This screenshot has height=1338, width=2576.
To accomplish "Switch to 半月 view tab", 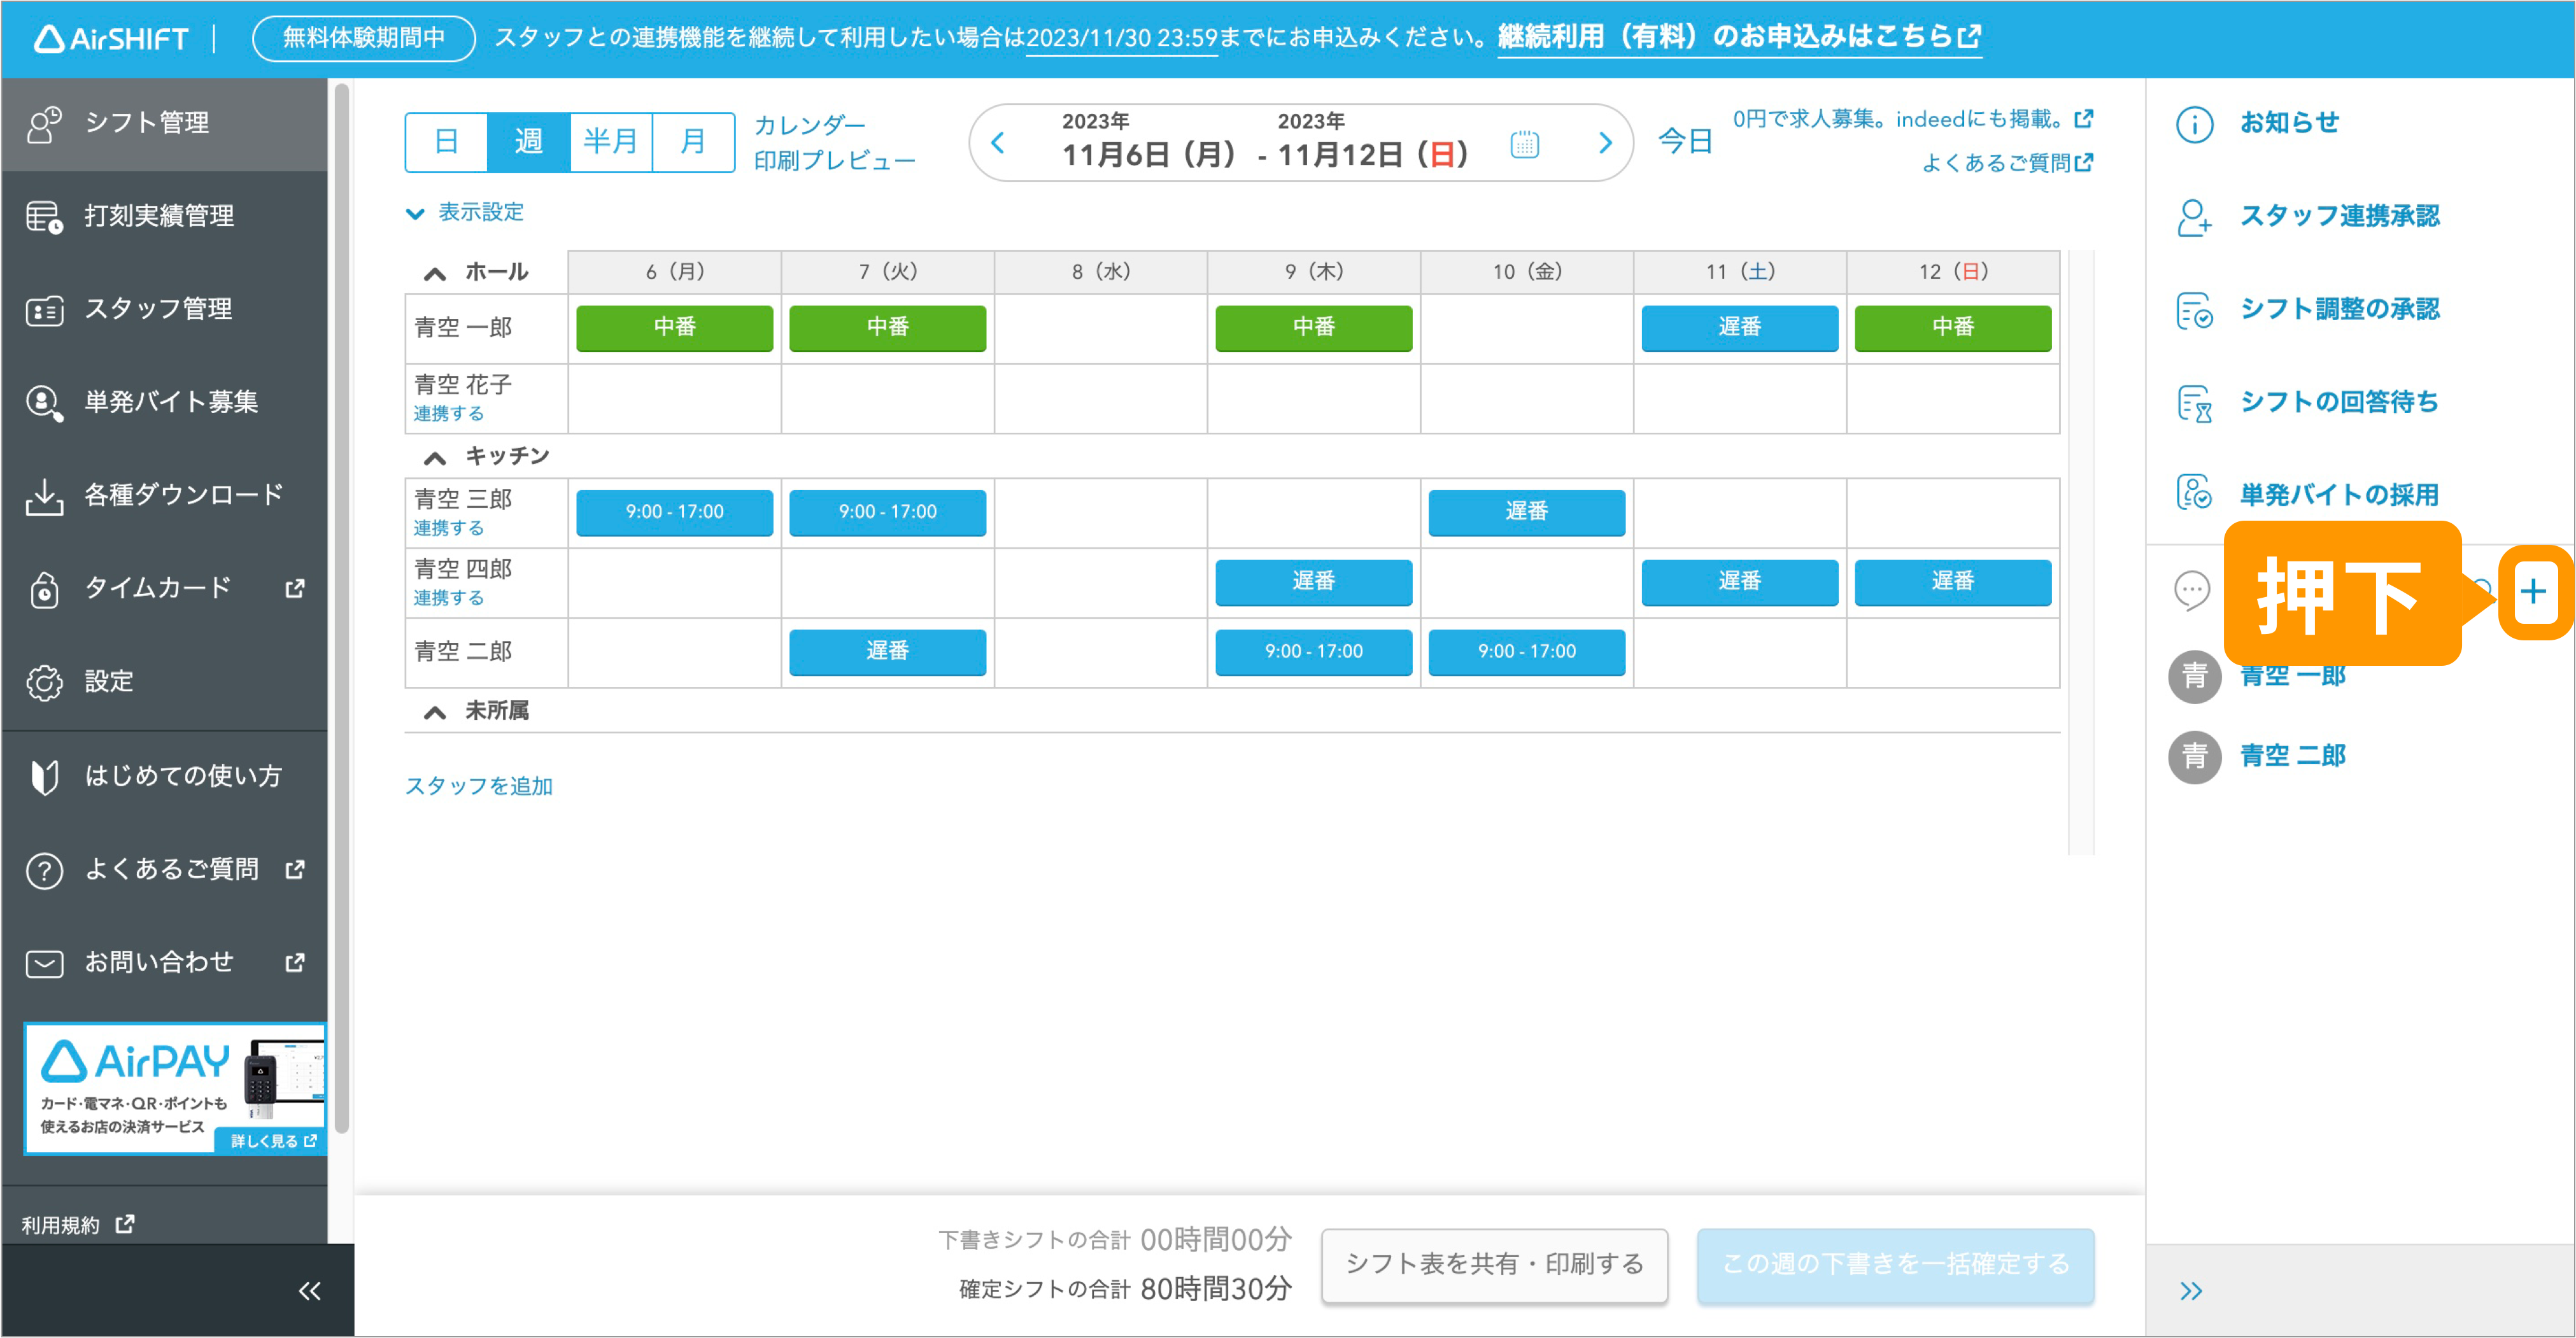I will [x=610, y=142].
